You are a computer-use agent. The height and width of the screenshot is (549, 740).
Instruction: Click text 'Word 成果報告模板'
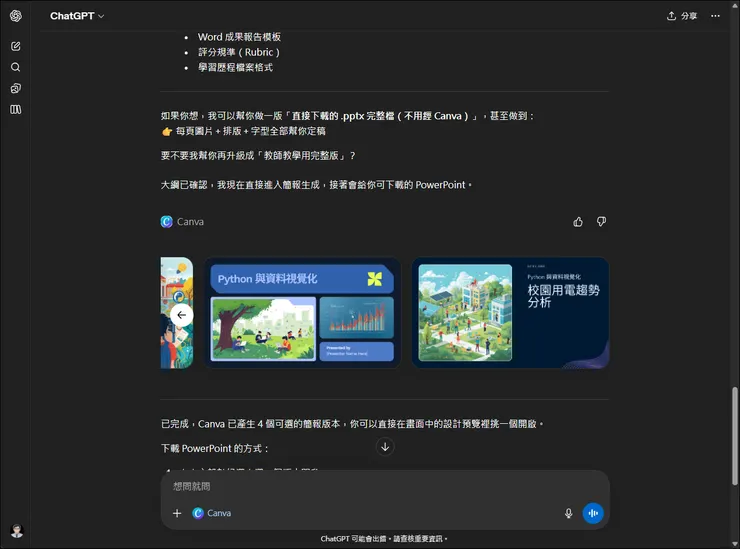[239, 37]
